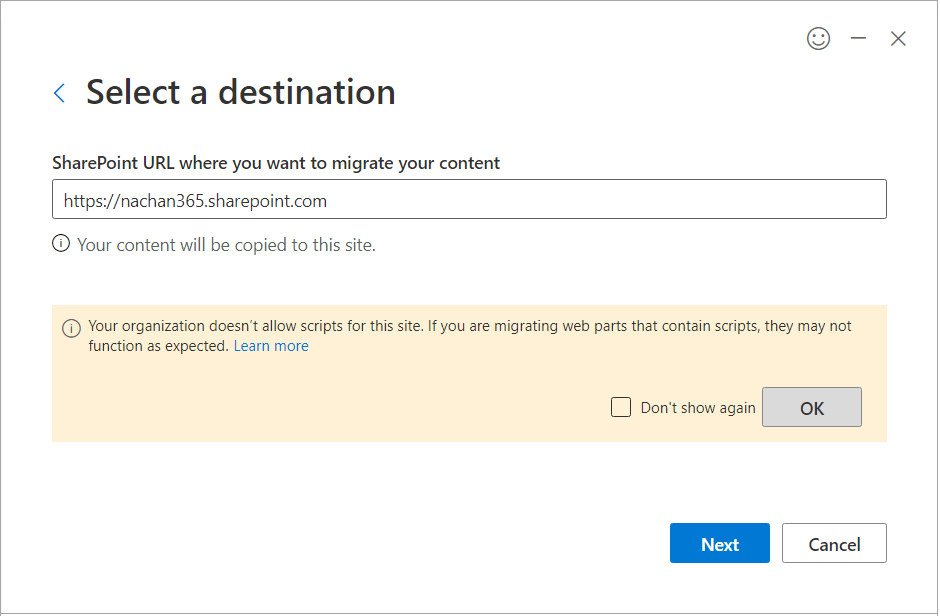
Task: Click blank space left of Next button
Action: 400,544
